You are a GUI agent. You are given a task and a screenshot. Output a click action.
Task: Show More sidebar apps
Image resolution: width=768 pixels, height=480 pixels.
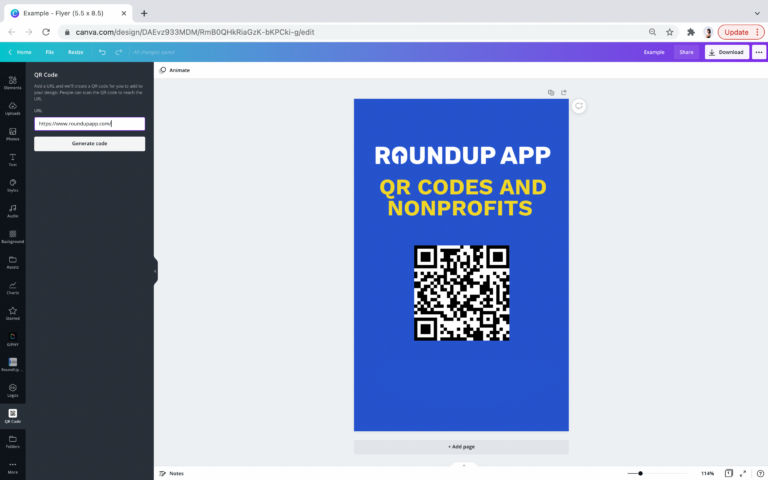13,467
